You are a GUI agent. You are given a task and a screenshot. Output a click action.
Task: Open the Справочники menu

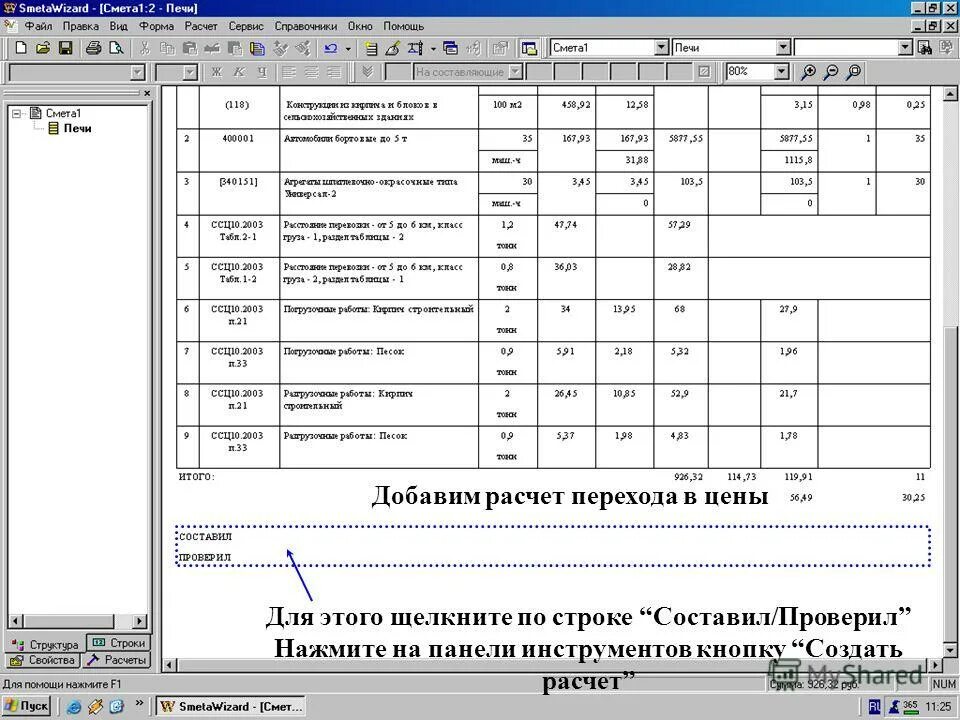point(303,26)
